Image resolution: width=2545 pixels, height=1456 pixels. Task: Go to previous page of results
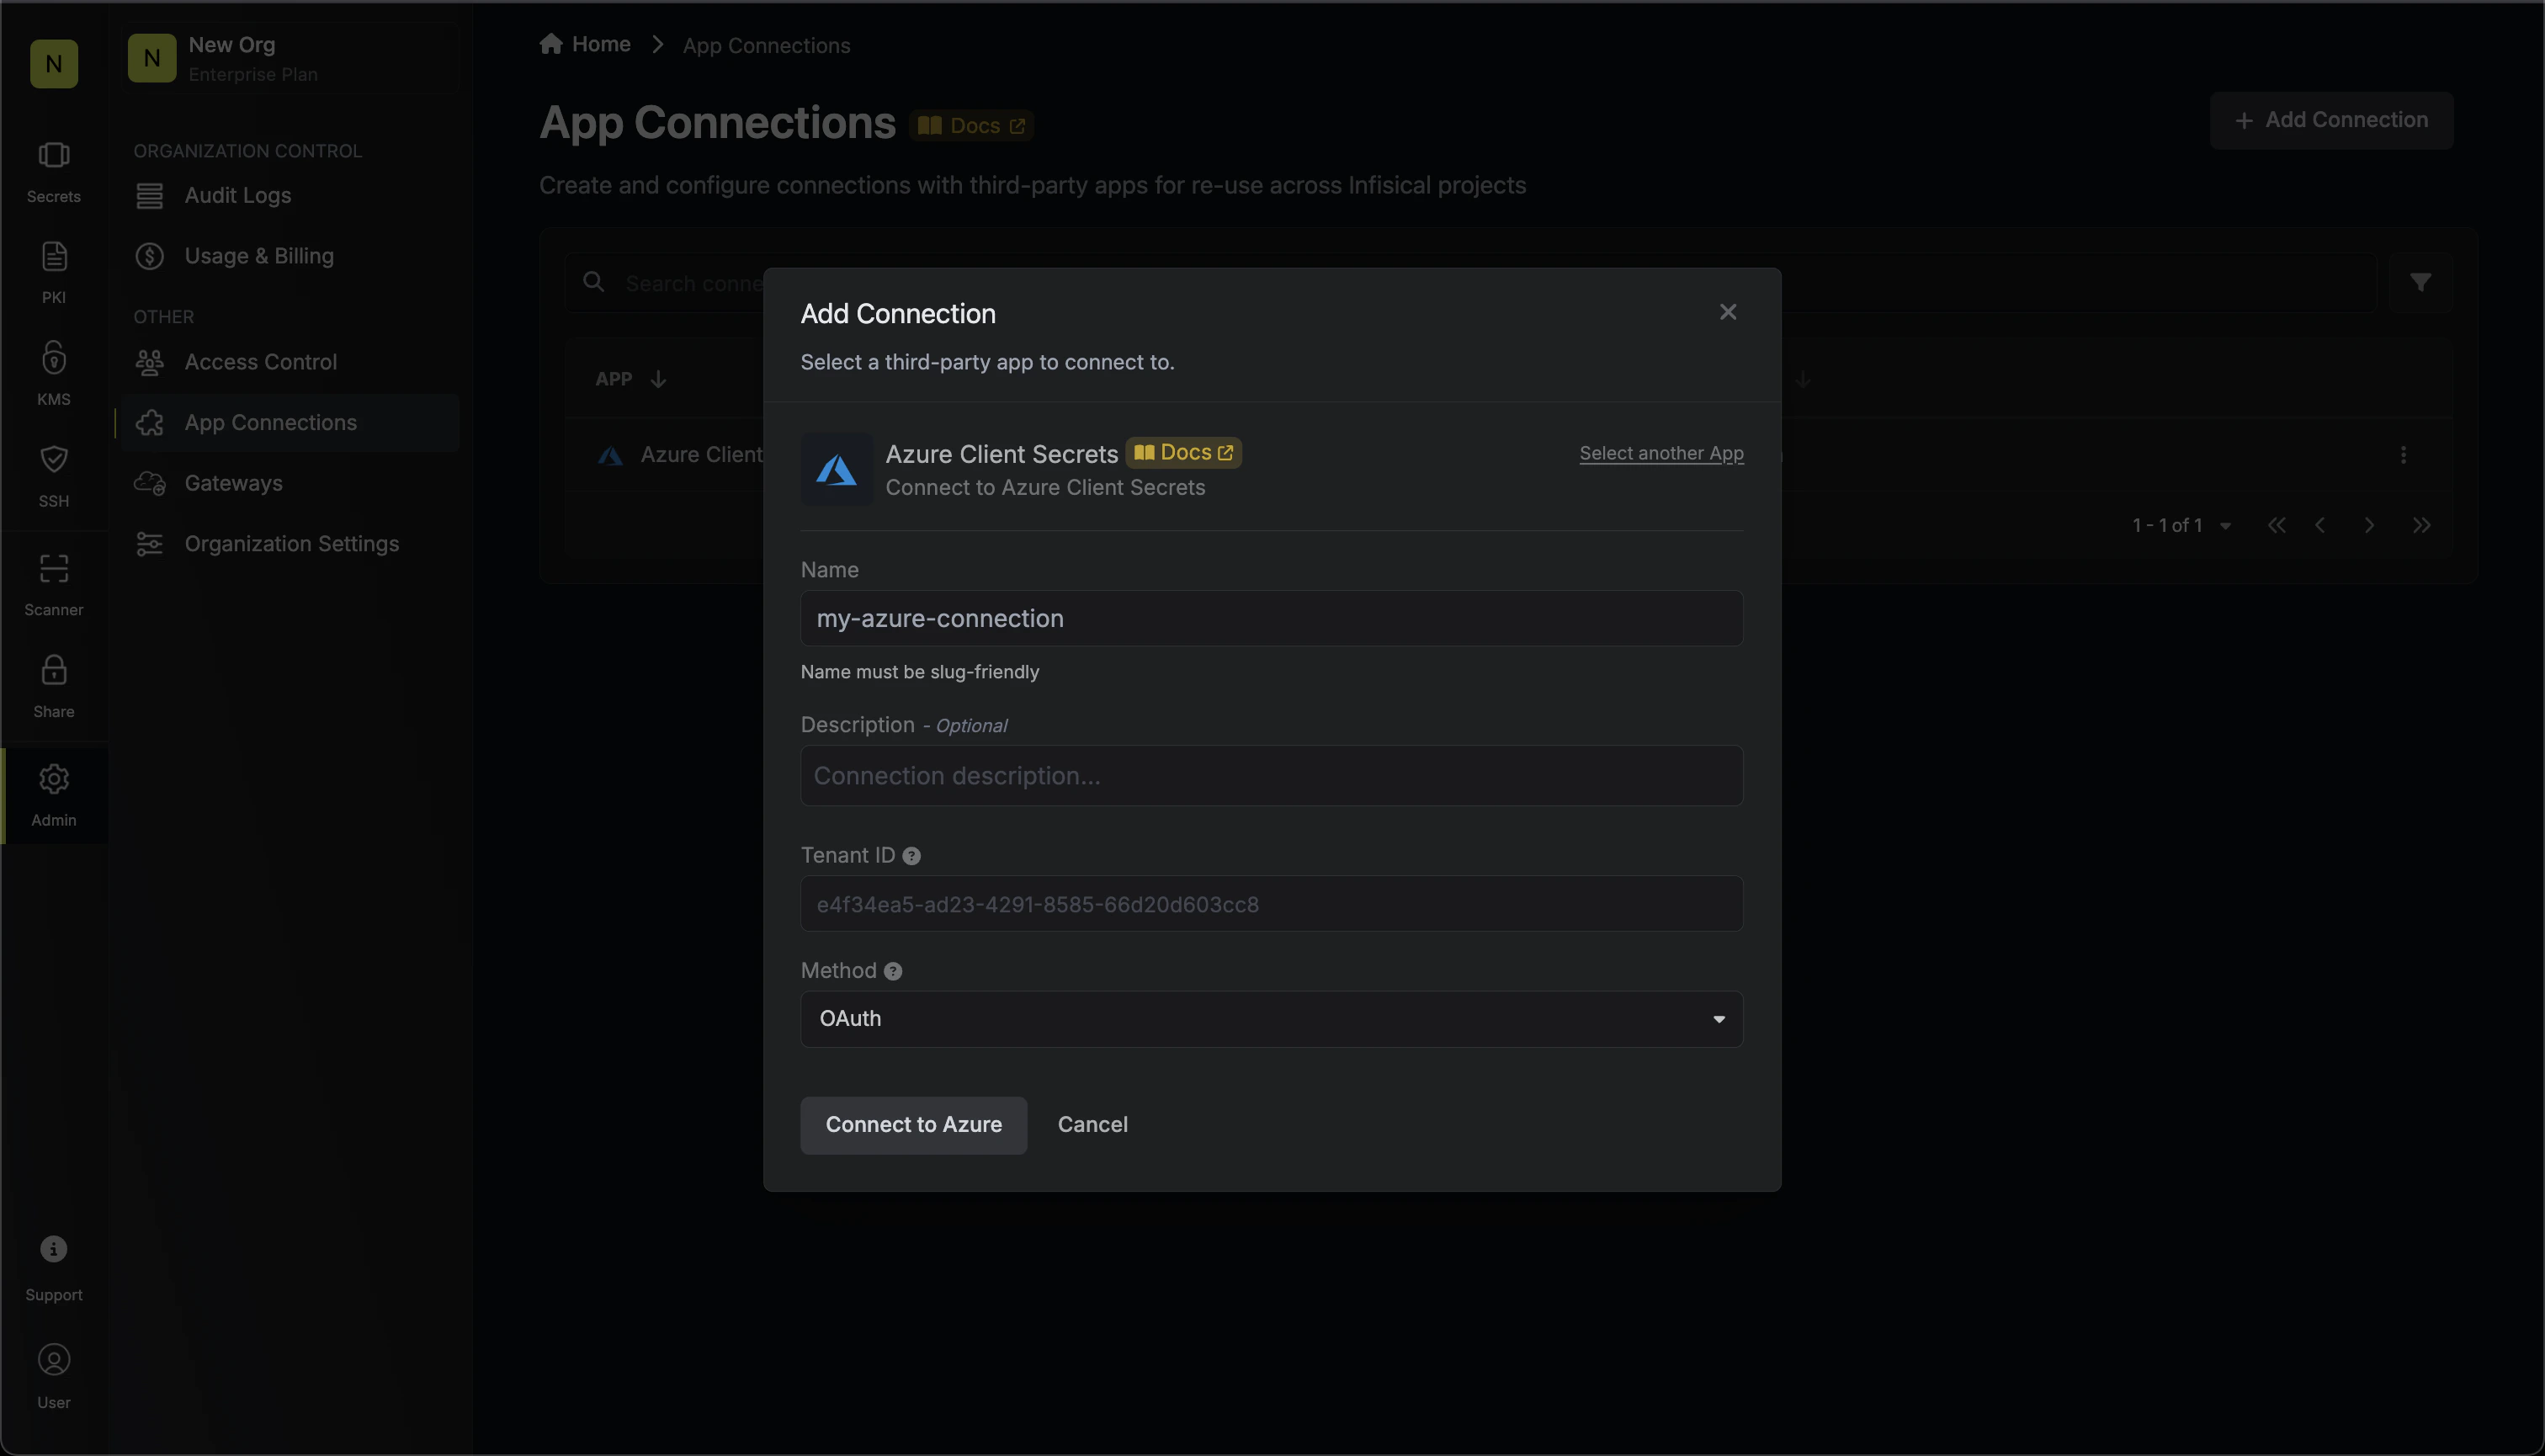coord(2320,526)
